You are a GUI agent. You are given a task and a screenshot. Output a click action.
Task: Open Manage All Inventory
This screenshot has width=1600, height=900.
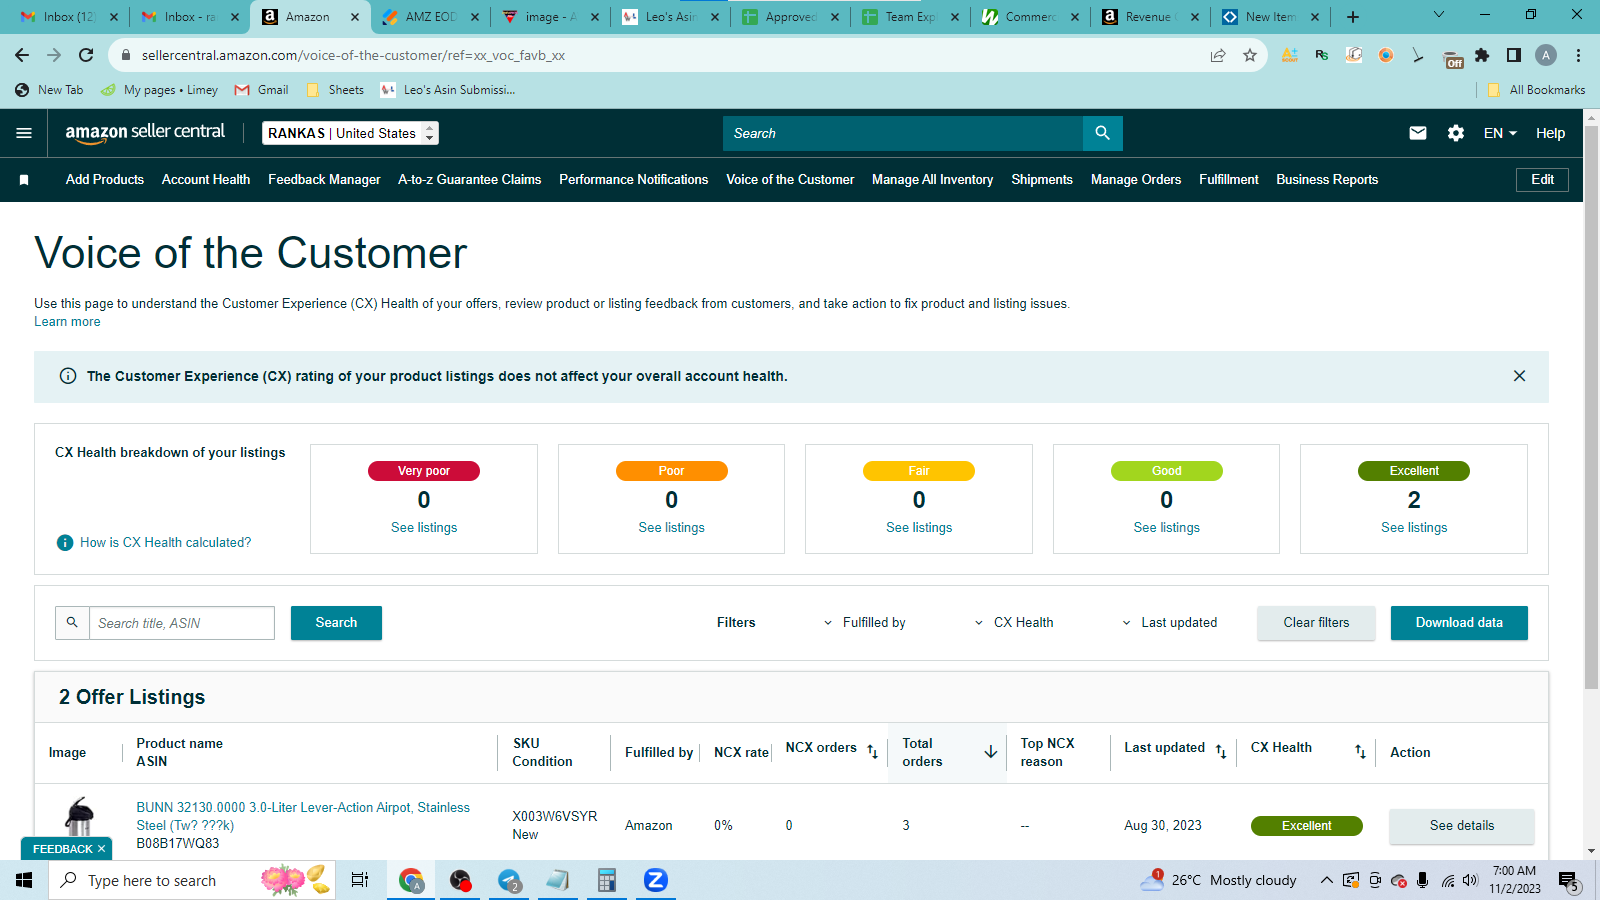933,180
